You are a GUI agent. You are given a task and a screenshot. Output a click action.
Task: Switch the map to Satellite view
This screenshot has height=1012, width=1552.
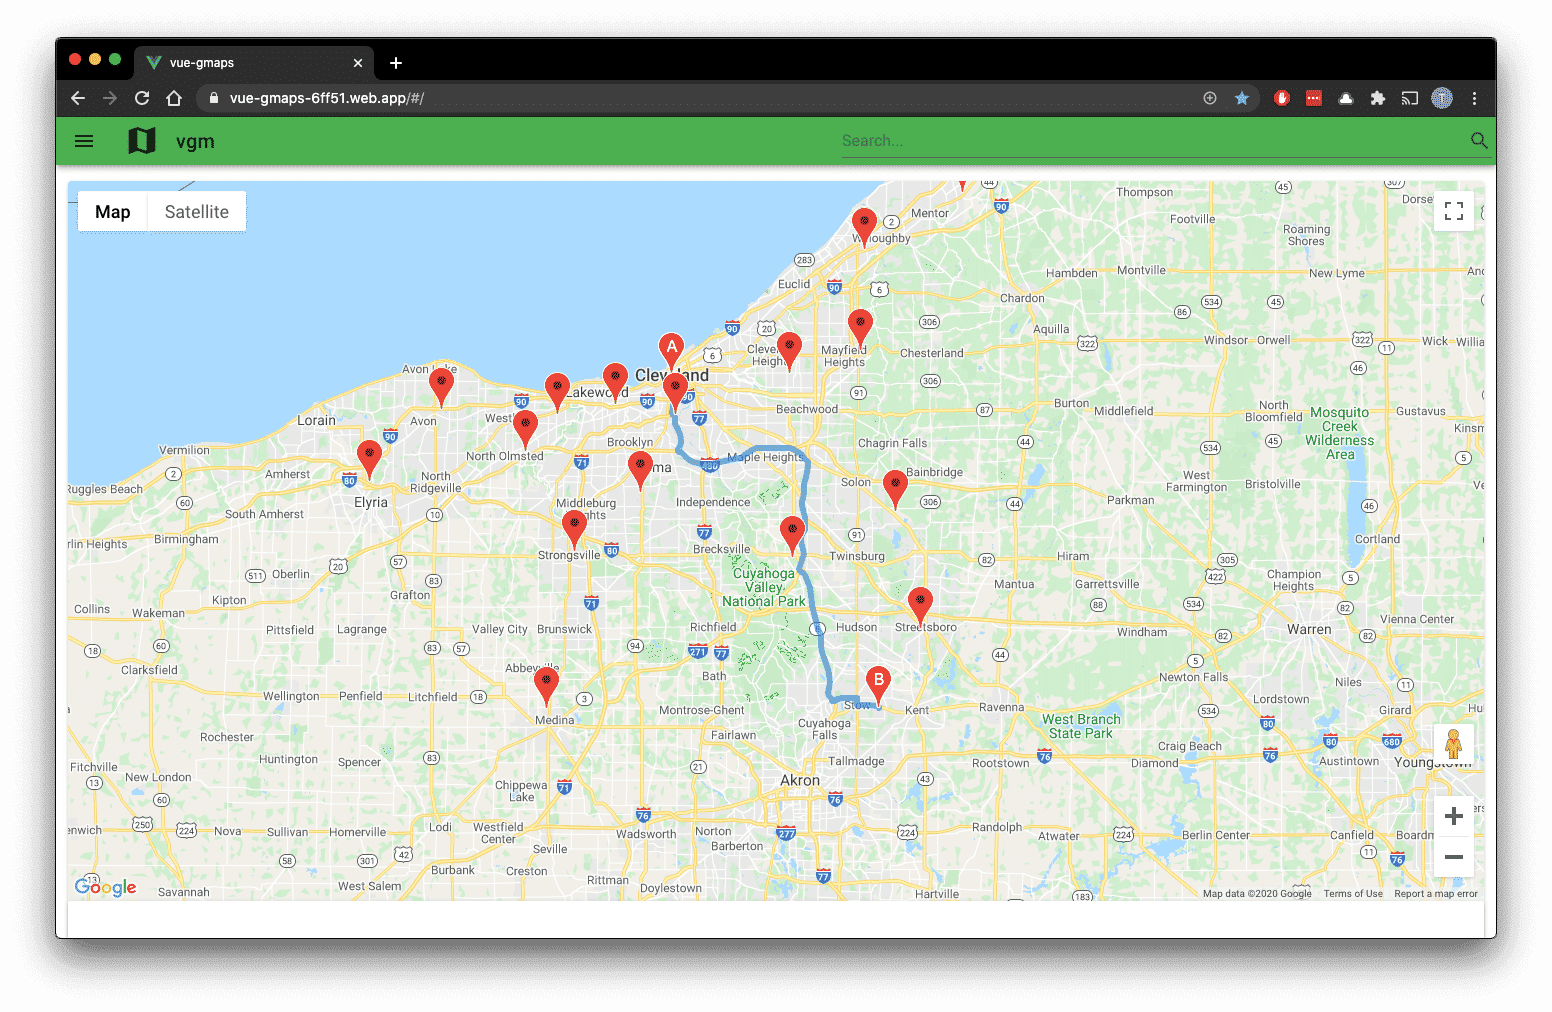point(196,211)
